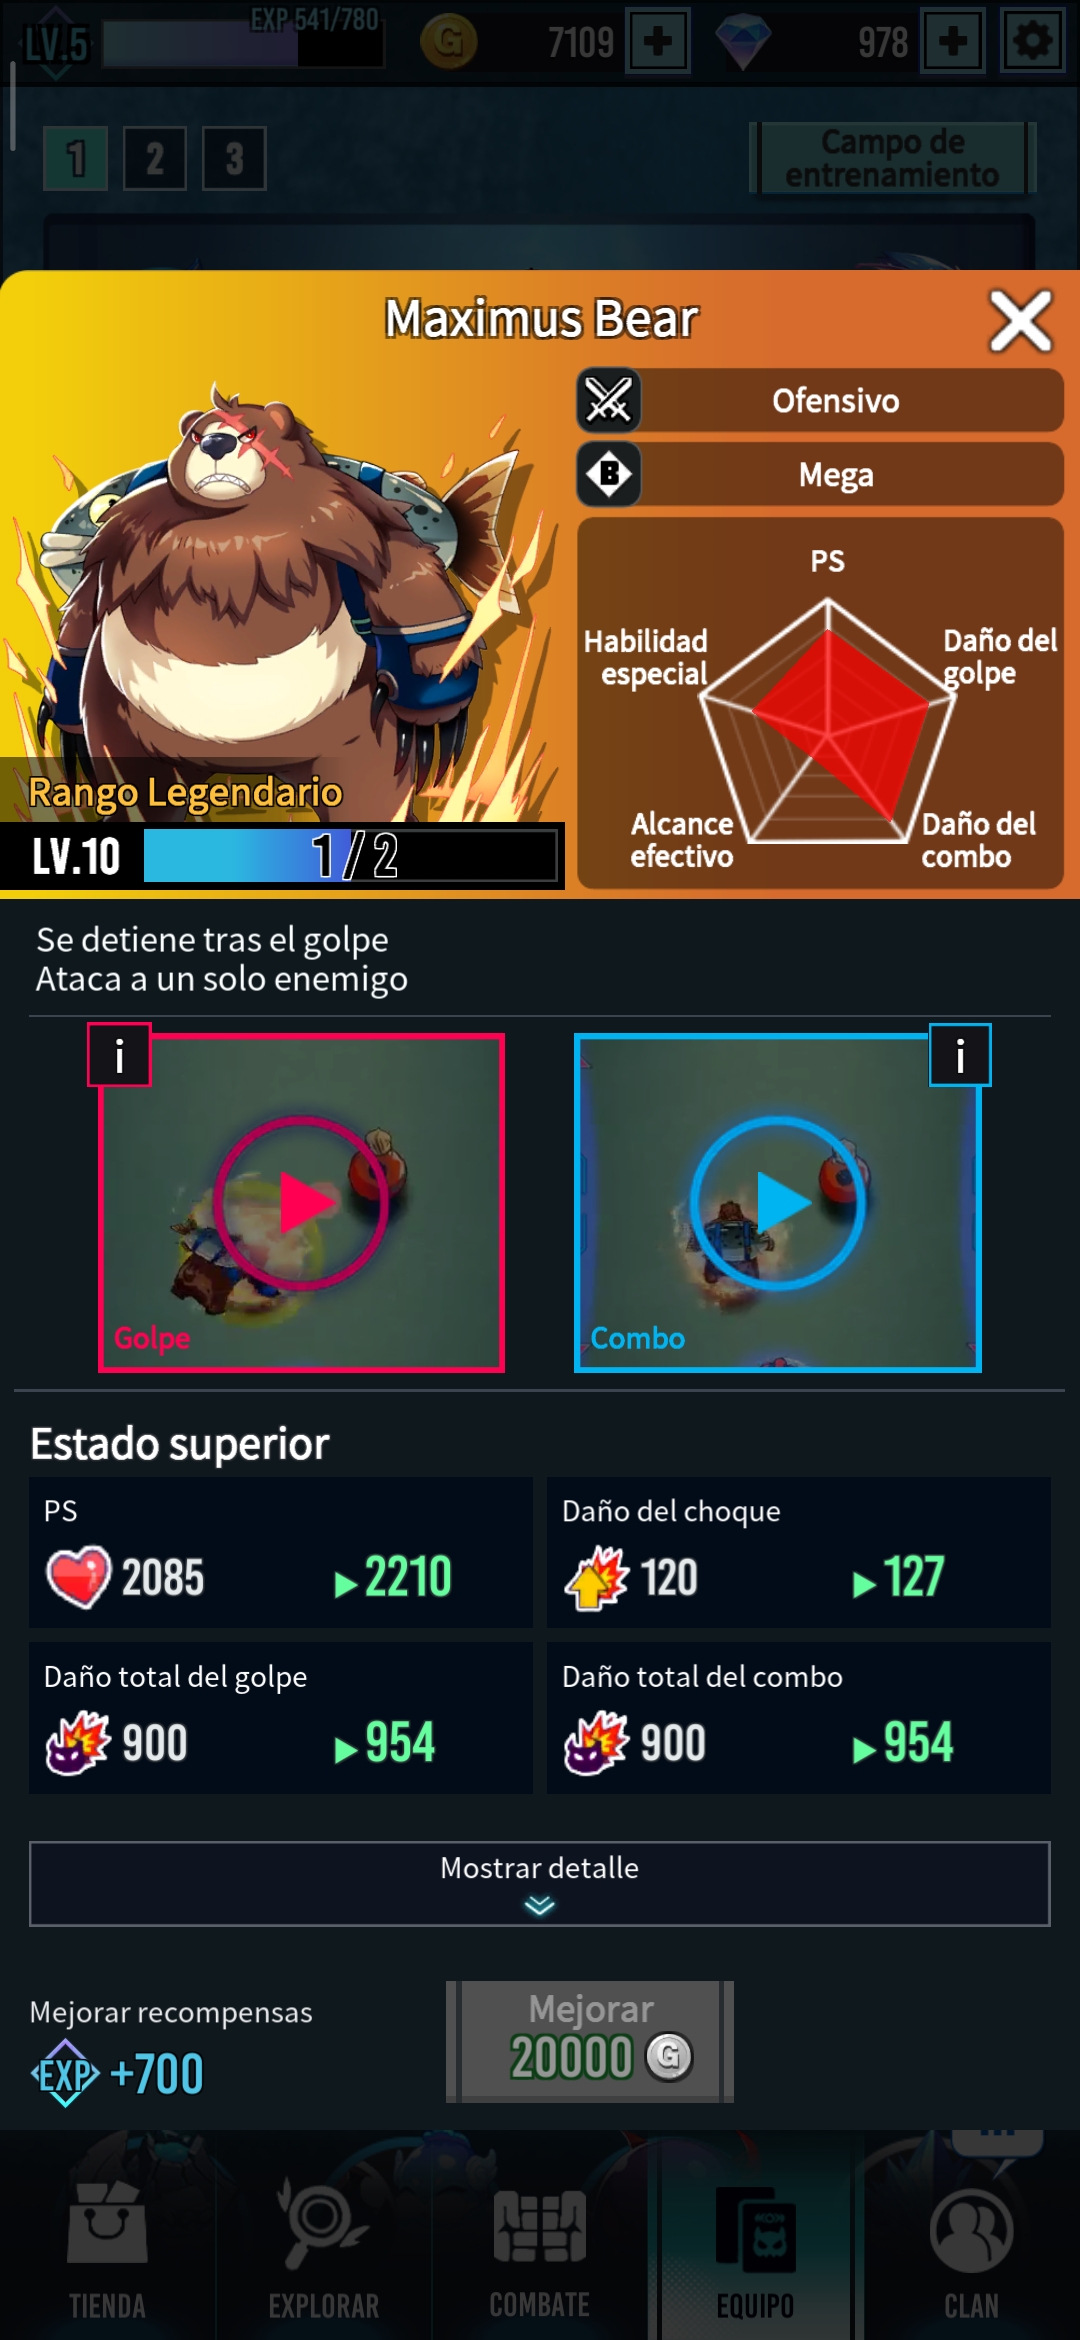Tap the Mega class B icon

click(608, 474)
